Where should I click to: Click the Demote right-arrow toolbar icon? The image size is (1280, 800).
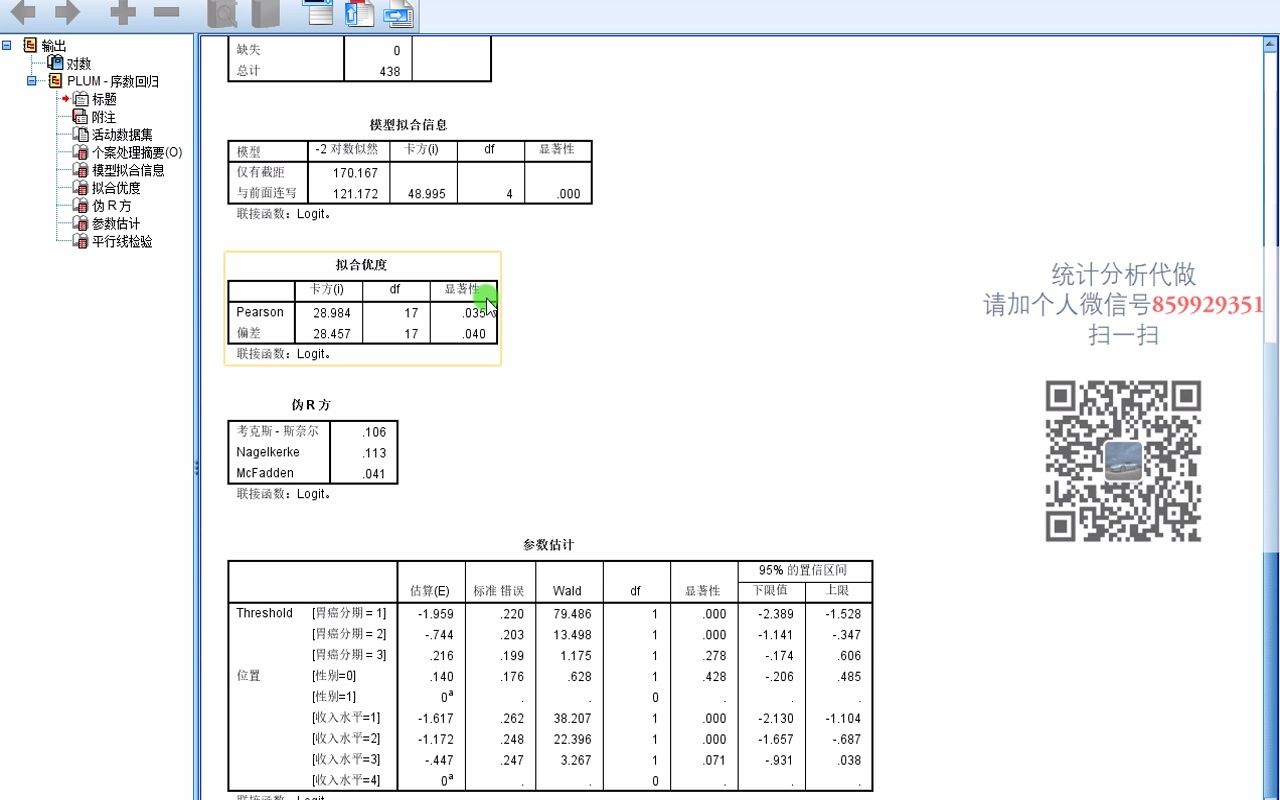click(x=67, y=12)
